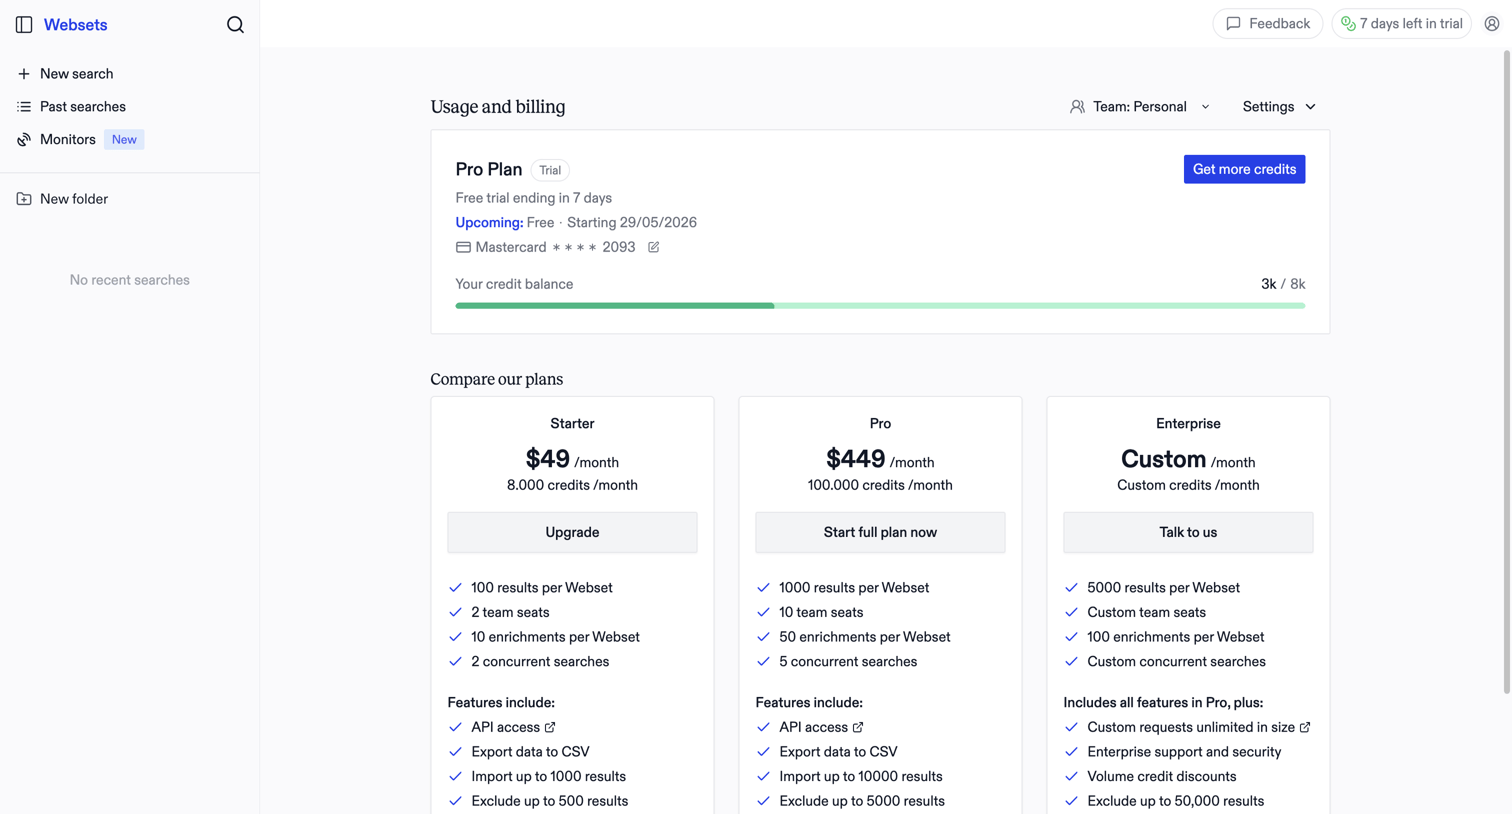Click Exclude up to 50,000 results text
1512x814 pixels.
1175,801
